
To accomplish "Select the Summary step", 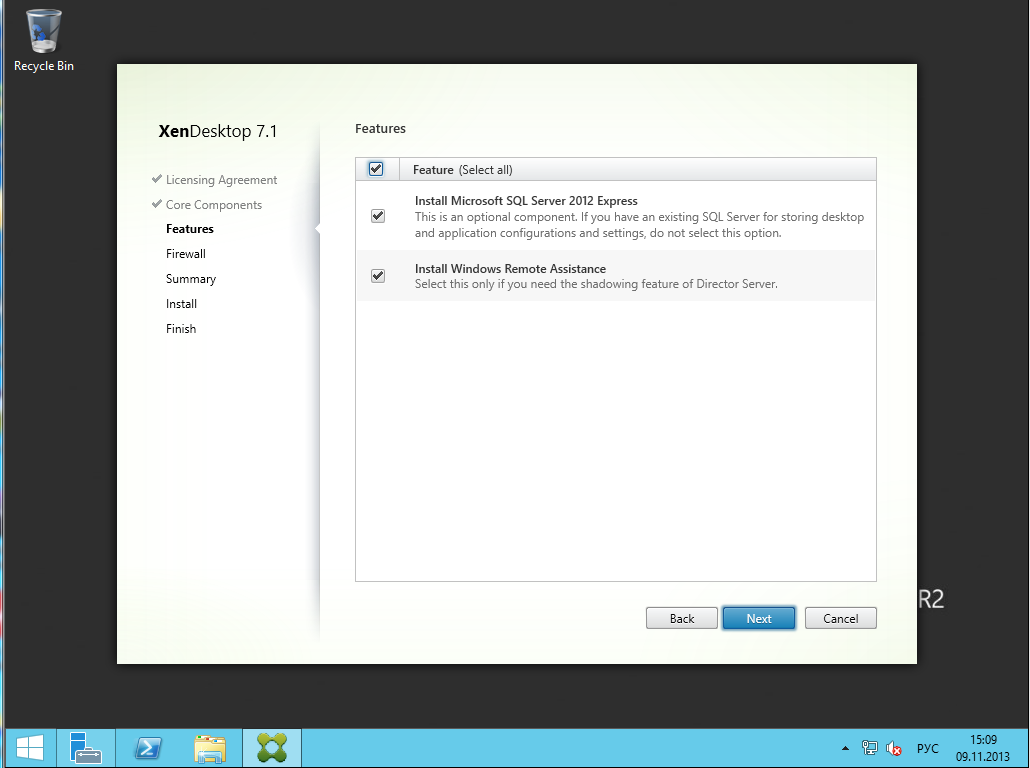I will tap(190, 279).
